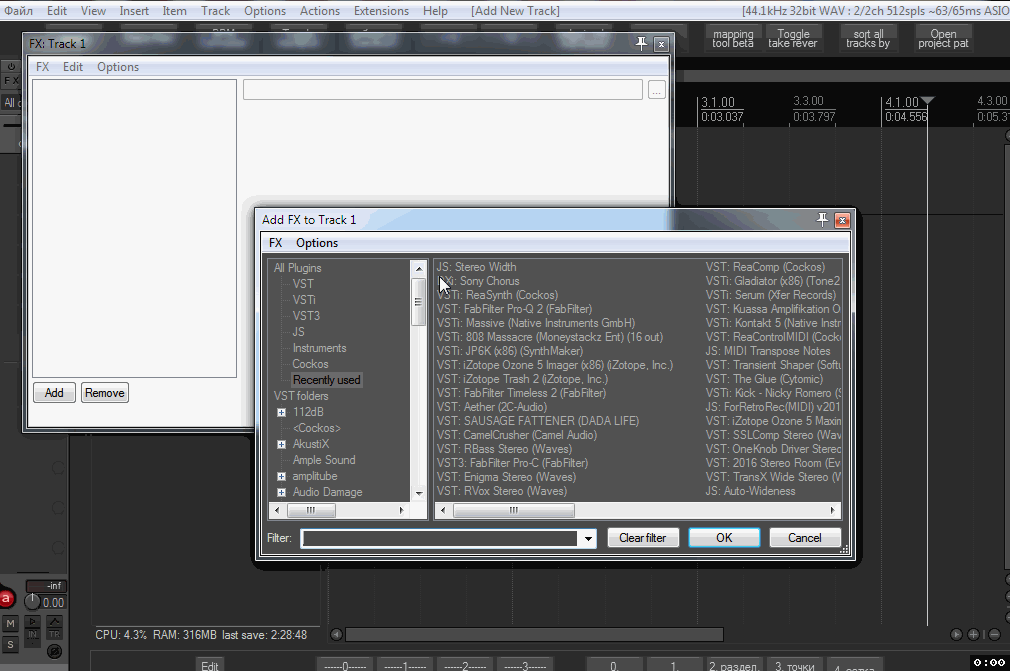Image resolution: width=1010 pixels, height=671 pixels.
Task: Click the Open project pat toolbar button
Action: [x=943, y=39]
